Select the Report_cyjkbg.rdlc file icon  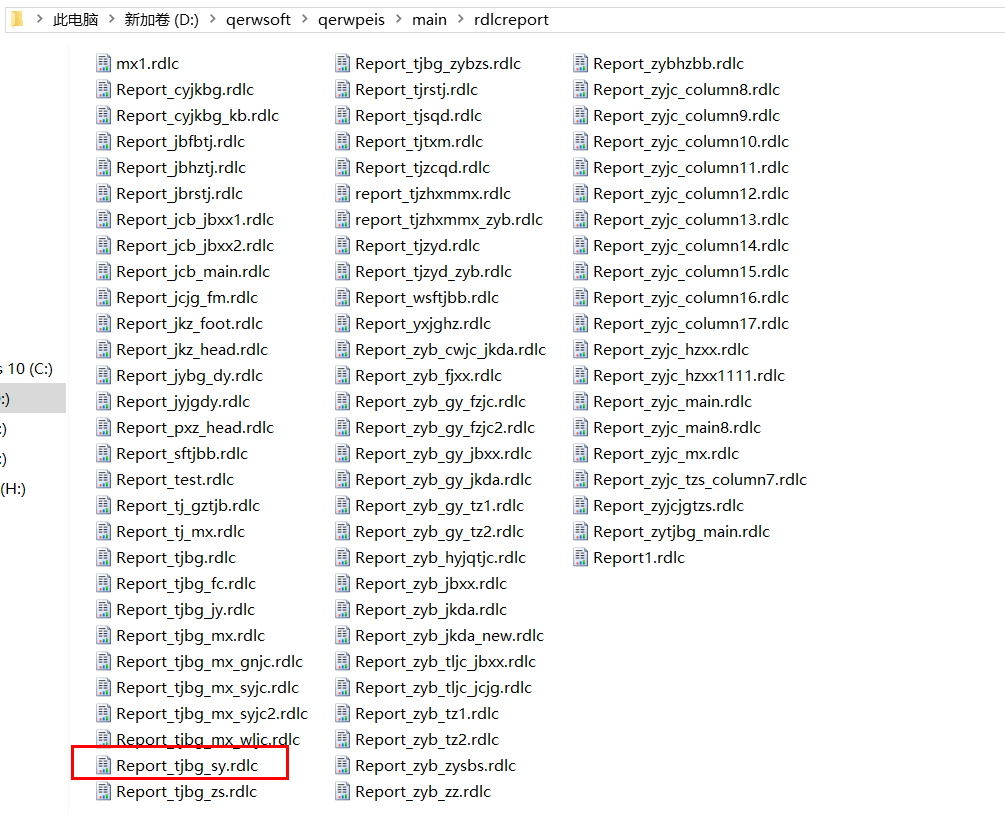coord(103,90)
